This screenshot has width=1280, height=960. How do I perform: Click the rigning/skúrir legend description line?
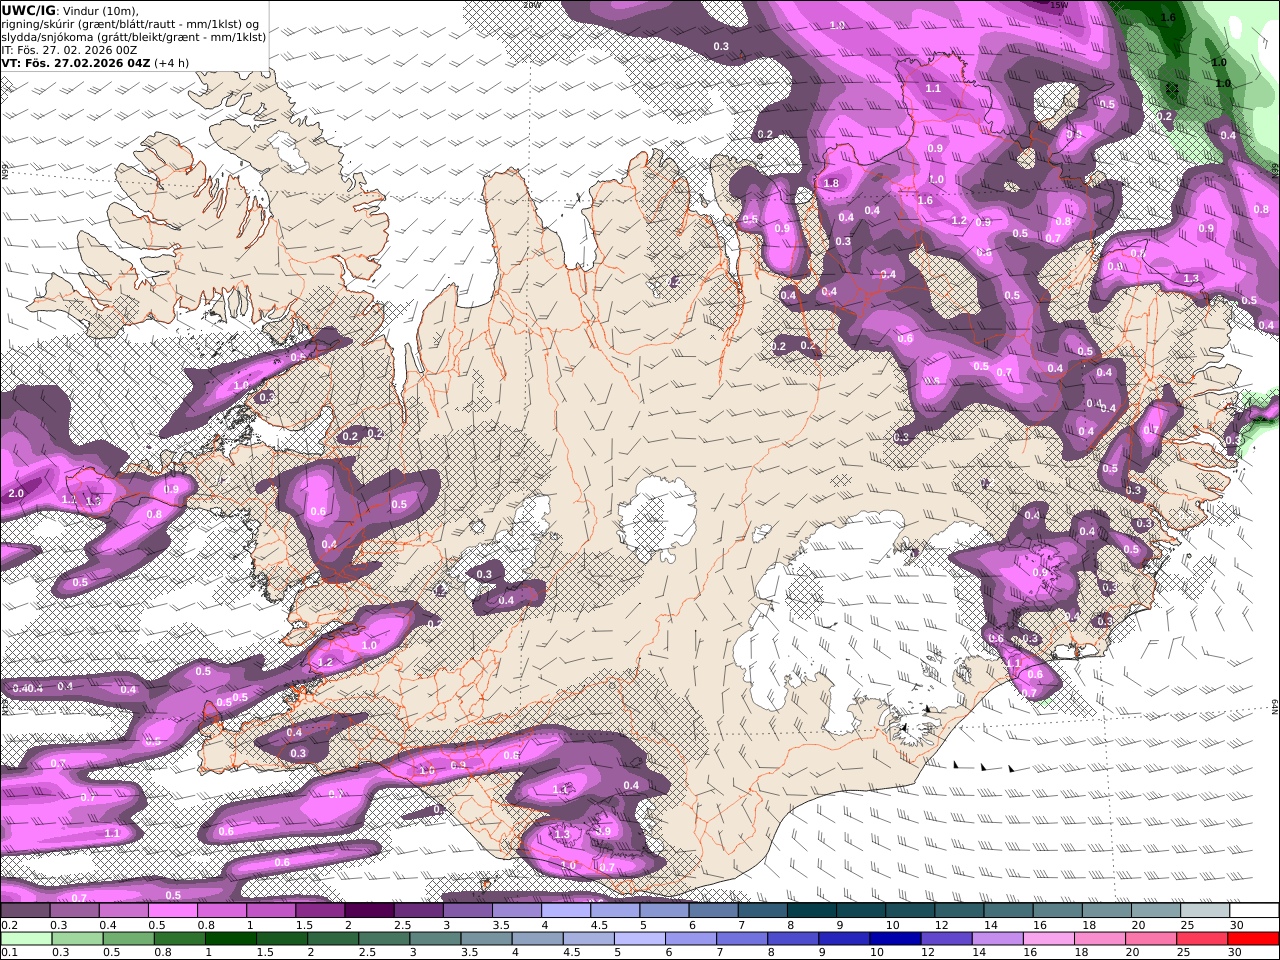coord(130,23)
